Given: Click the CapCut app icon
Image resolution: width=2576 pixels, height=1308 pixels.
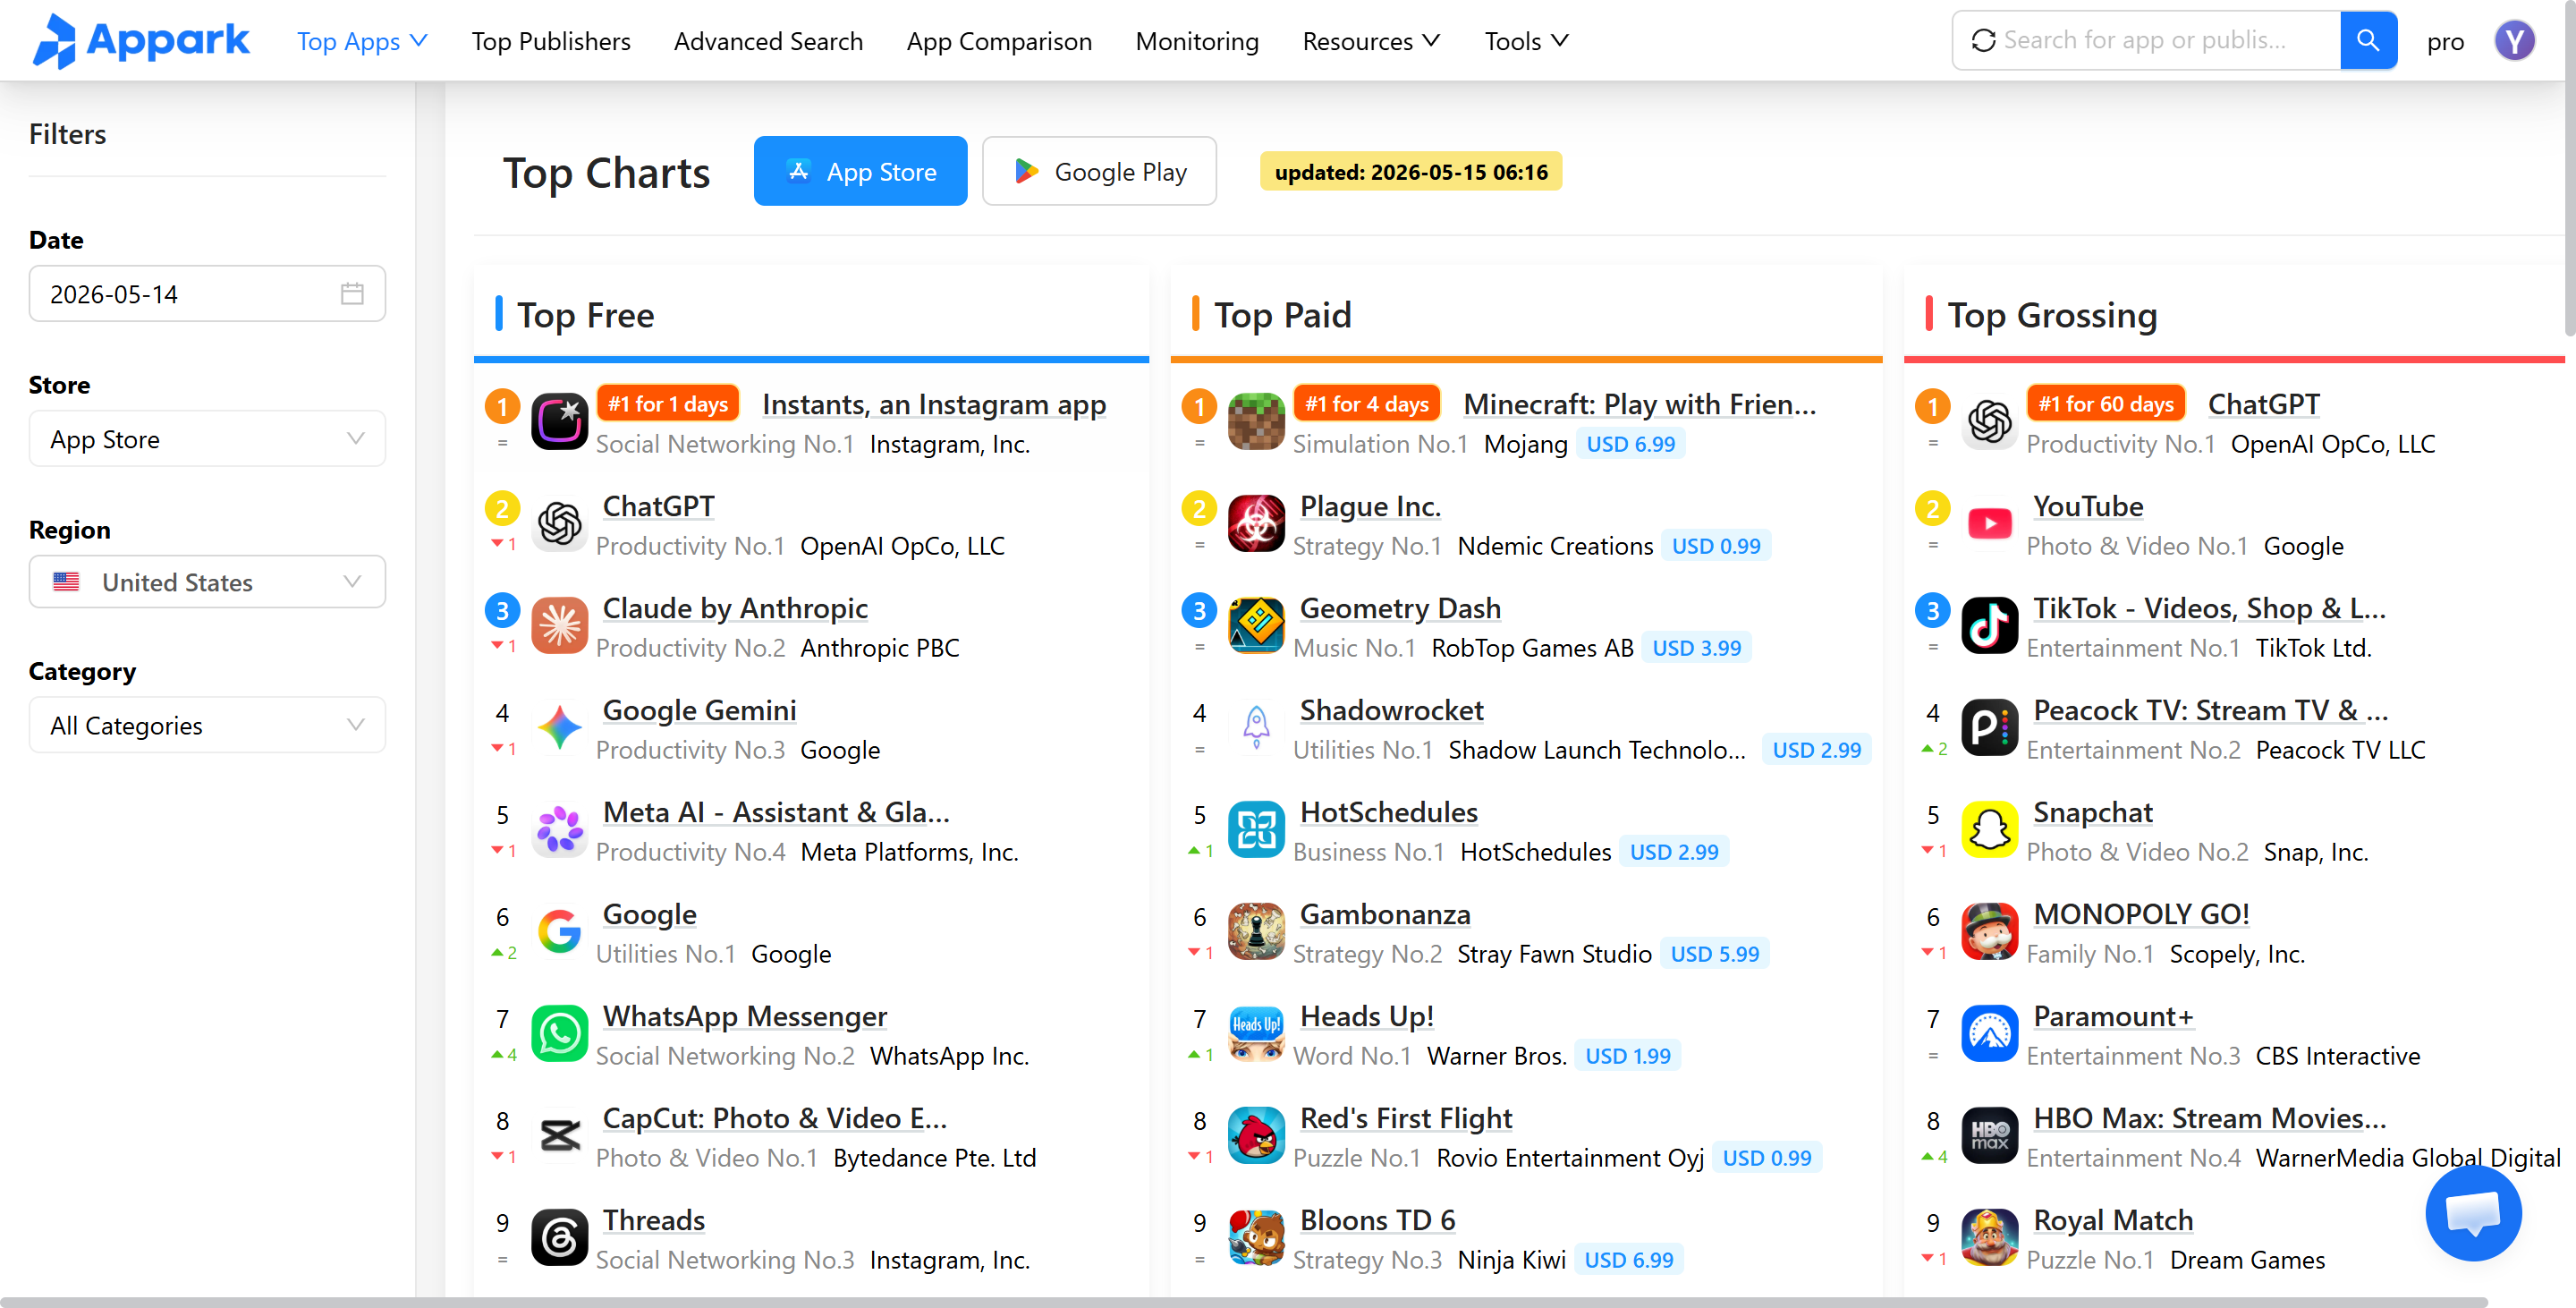Looking at the screenshot, I should (559, 1136).
